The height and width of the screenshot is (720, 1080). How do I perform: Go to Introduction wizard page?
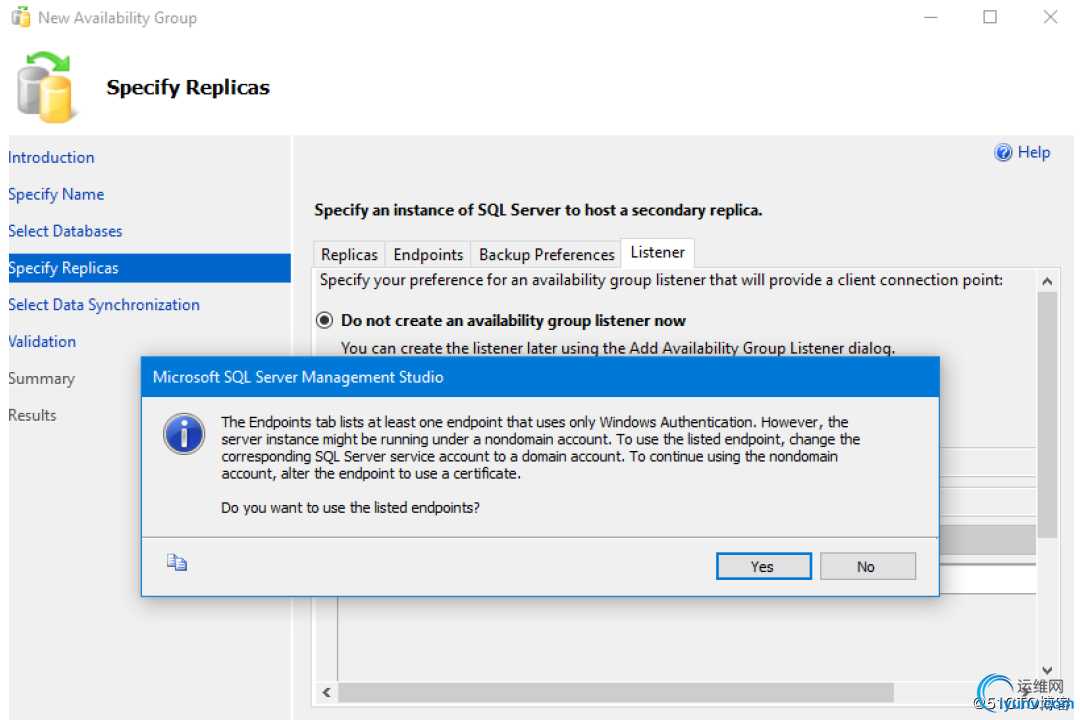51,157
